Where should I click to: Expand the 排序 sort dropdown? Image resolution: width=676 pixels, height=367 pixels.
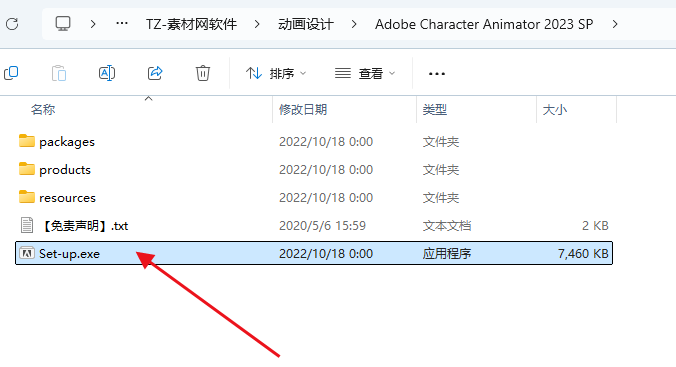276,73
